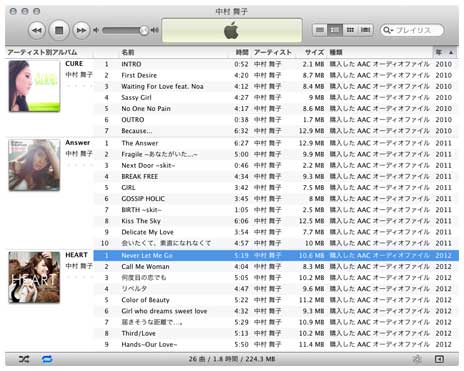Click the next track fast-forward button
The height and width of the screenshot is (371, 464).
point(81,30)
